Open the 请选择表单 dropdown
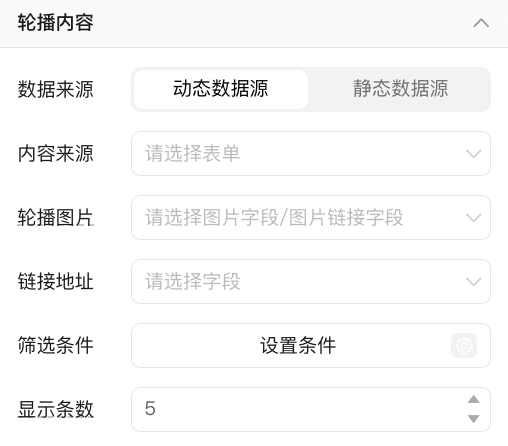 tap(311, 153)
